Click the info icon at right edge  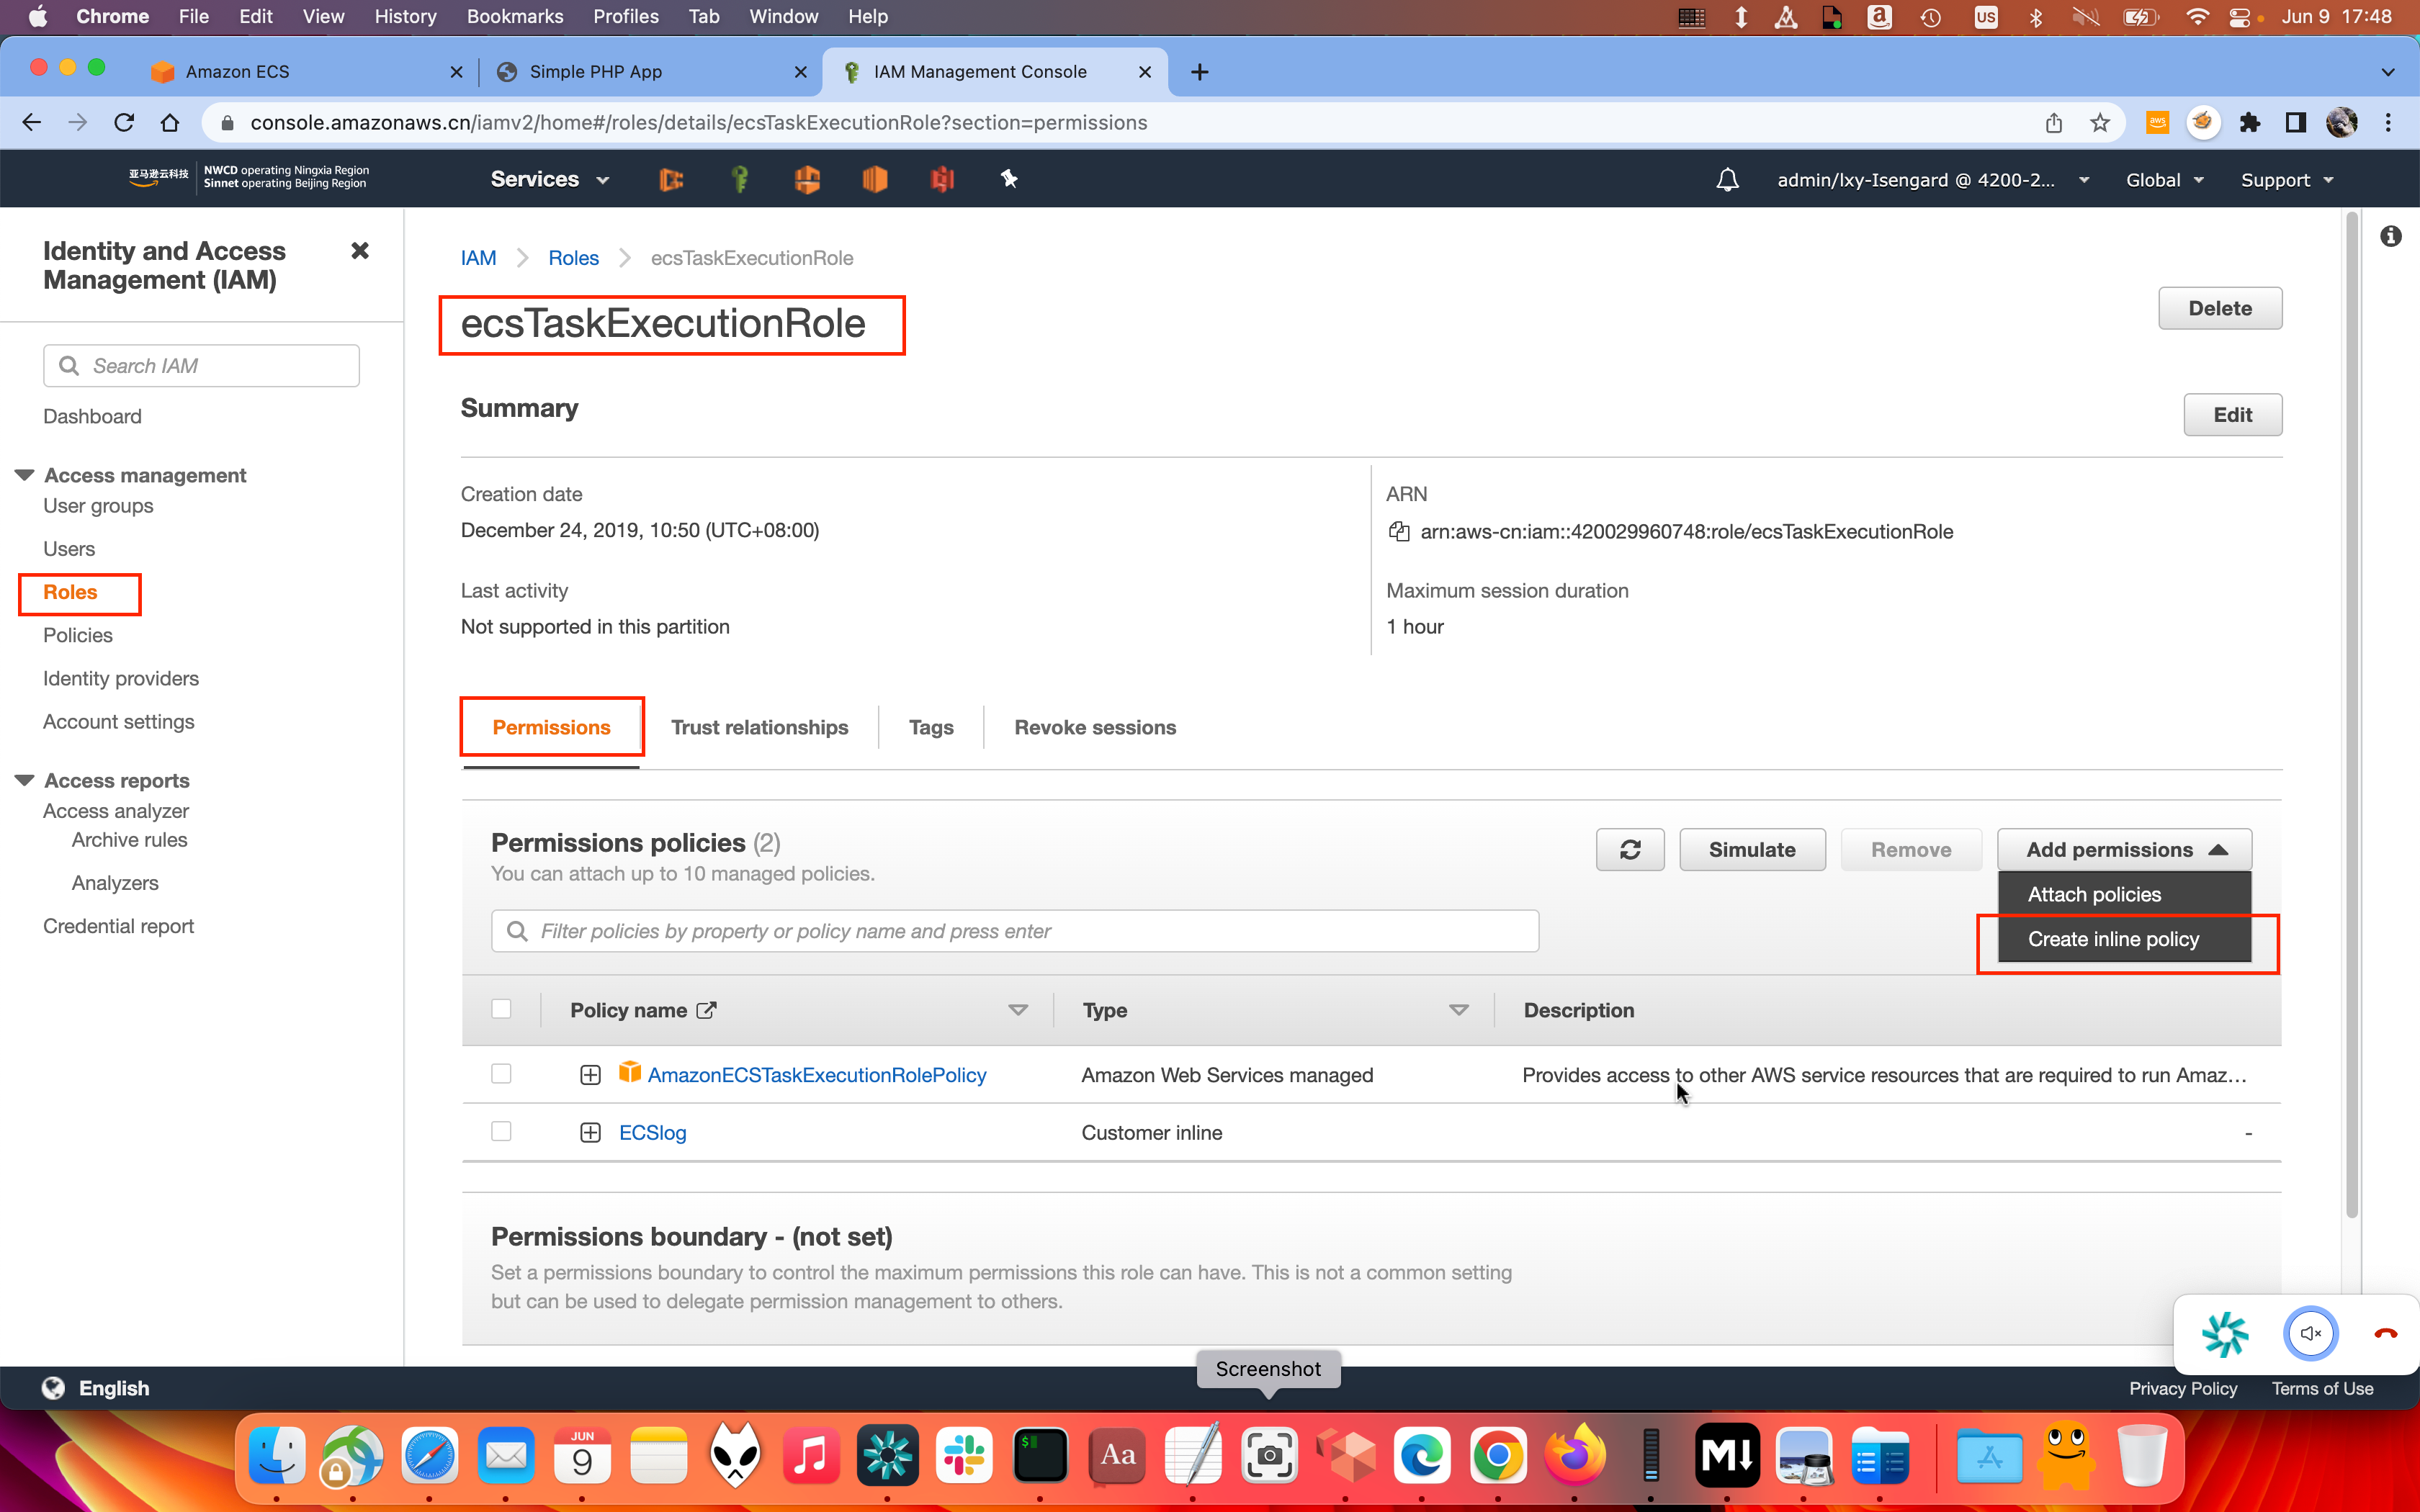(x=2390, y=236)
